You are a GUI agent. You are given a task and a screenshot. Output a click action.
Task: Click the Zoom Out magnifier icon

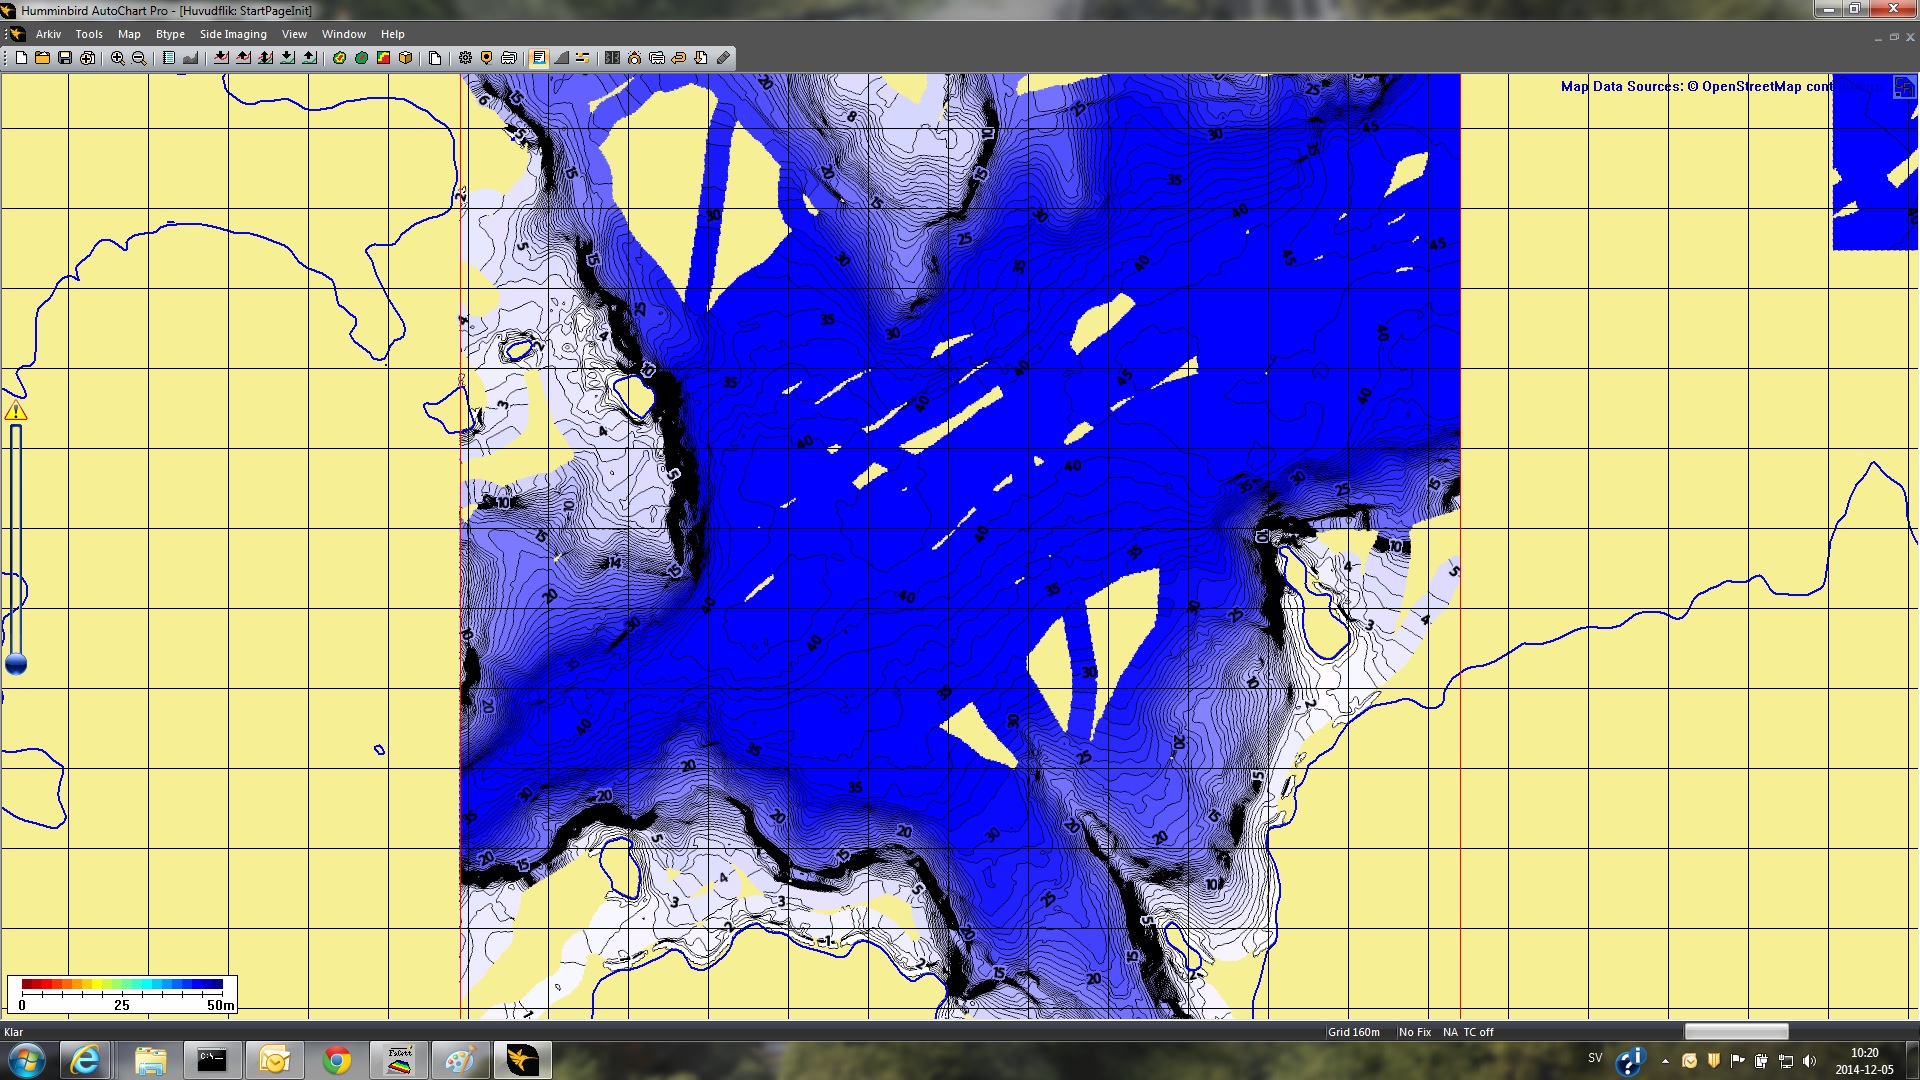point(139,58)
